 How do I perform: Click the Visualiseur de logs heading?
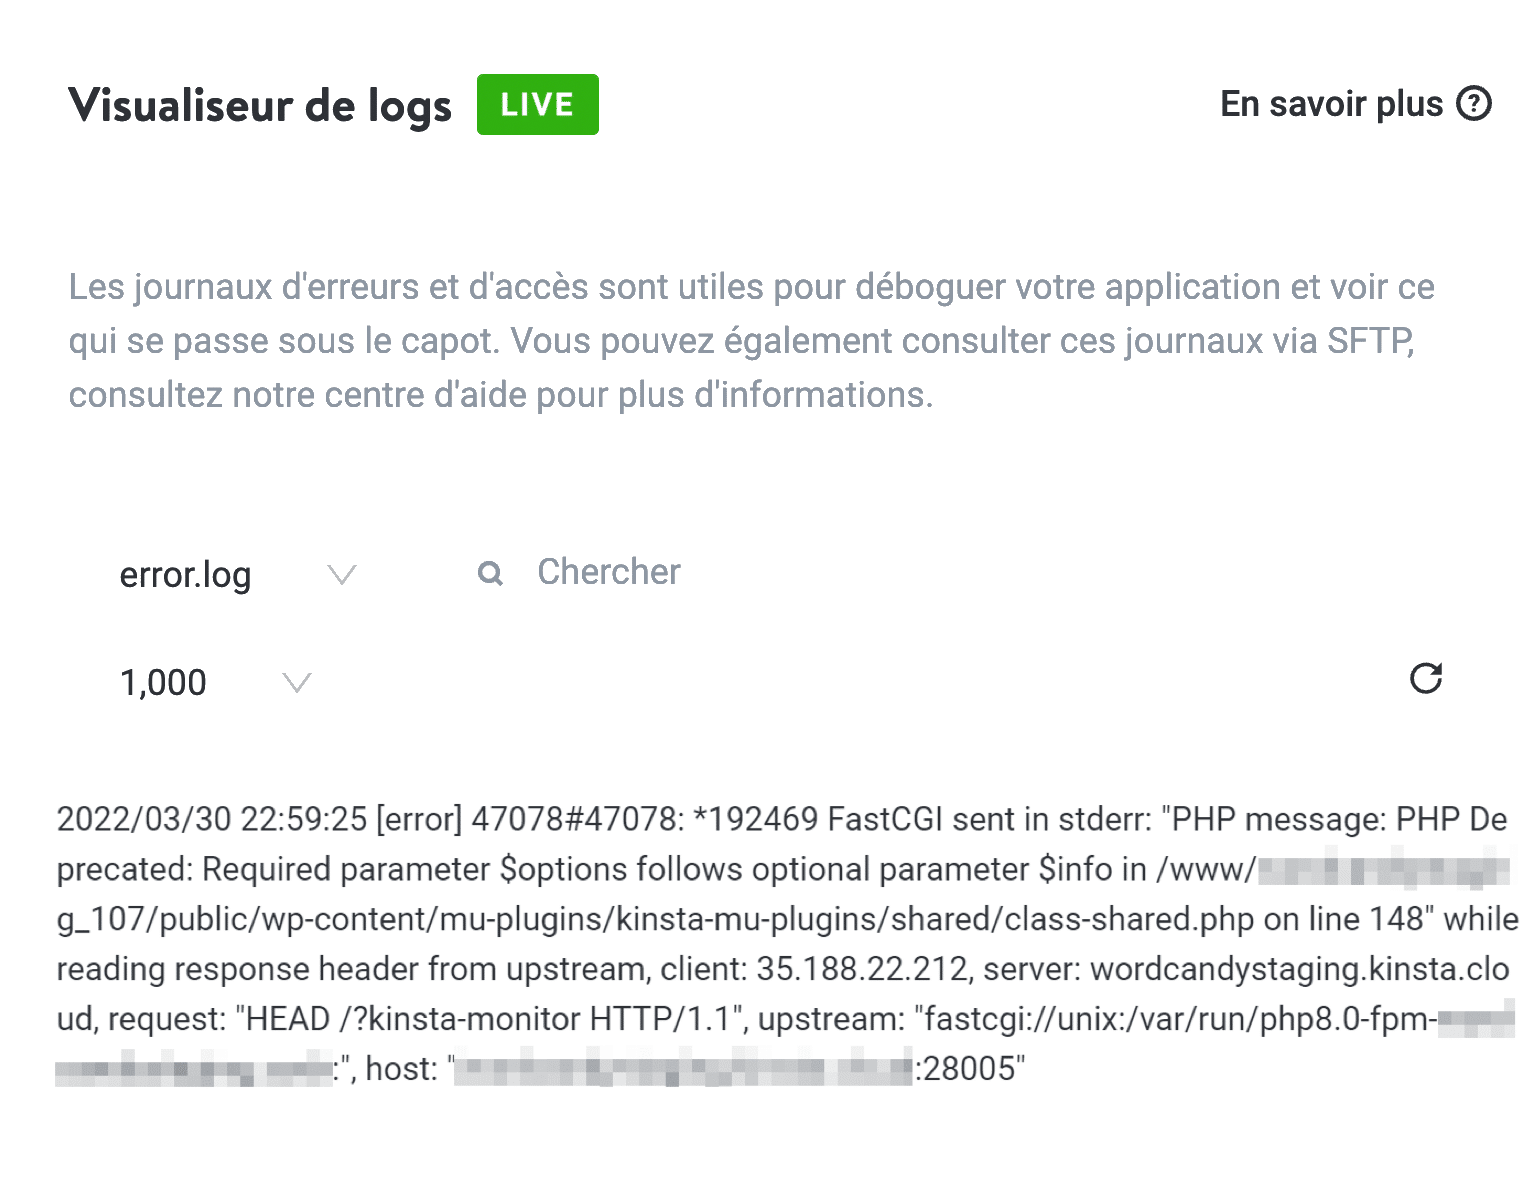260,104
